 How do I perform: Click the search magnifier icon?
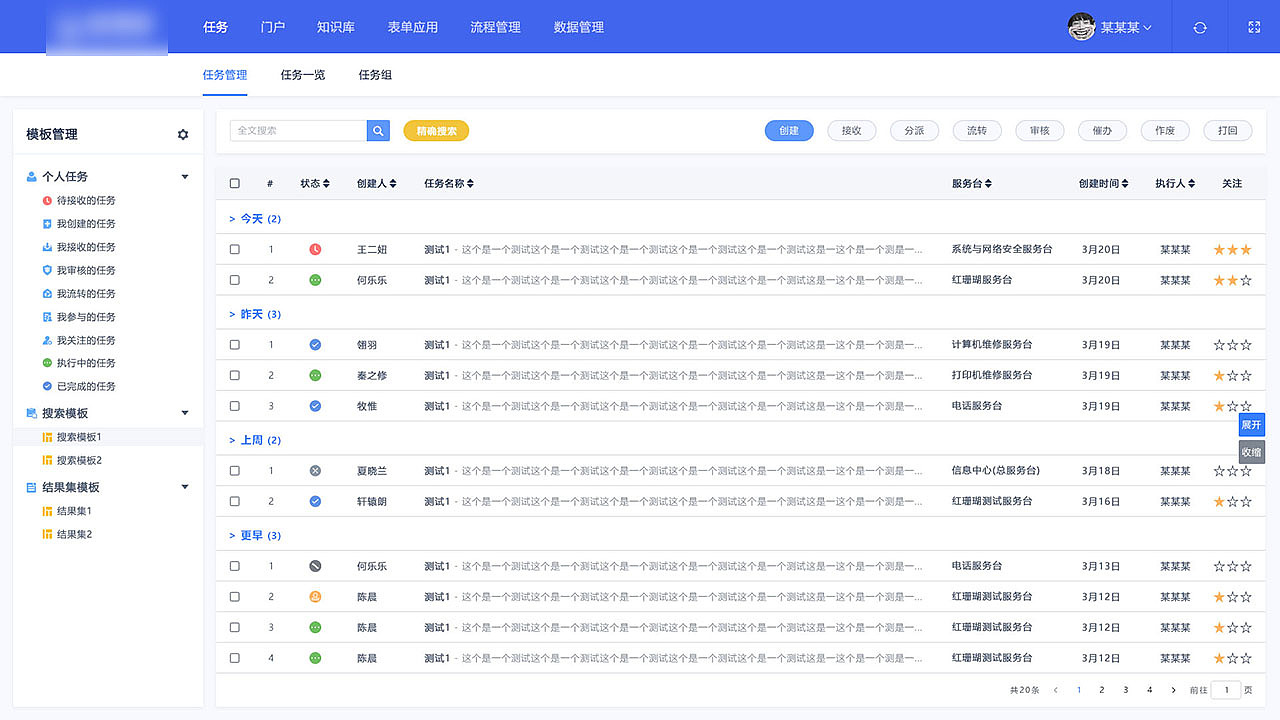378,131
